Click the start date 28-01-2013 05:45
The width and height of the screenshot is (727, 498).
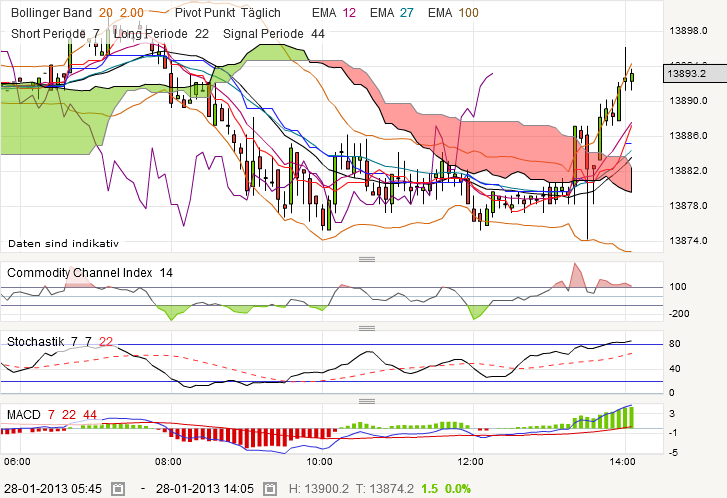53,489
